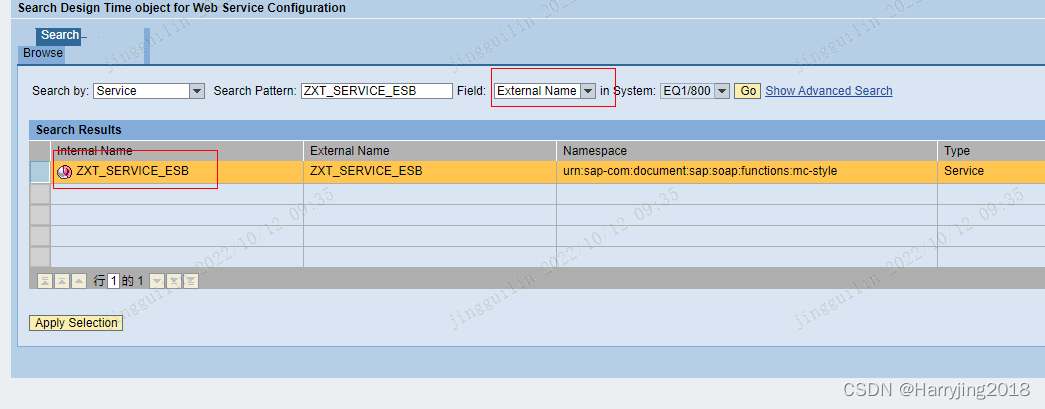
Task: Click Internal Name column header
Action: tap(177, 151)
